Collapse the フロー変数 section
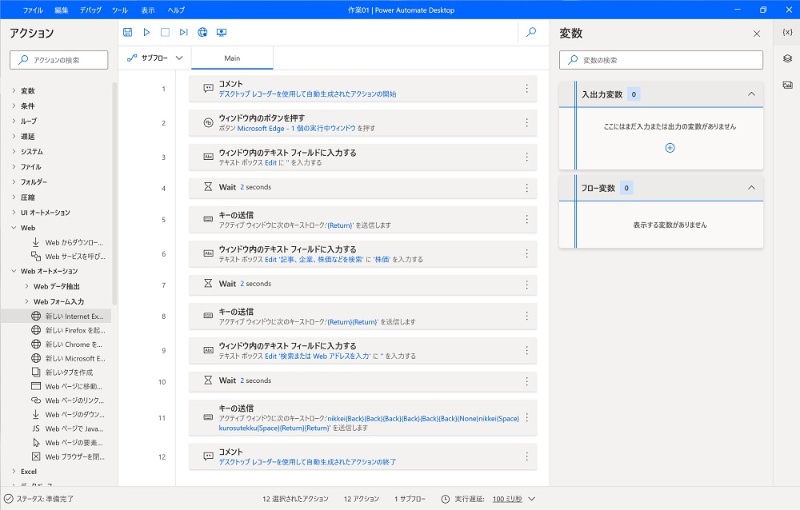Screen dimensions: 800x510 point(751,187)
